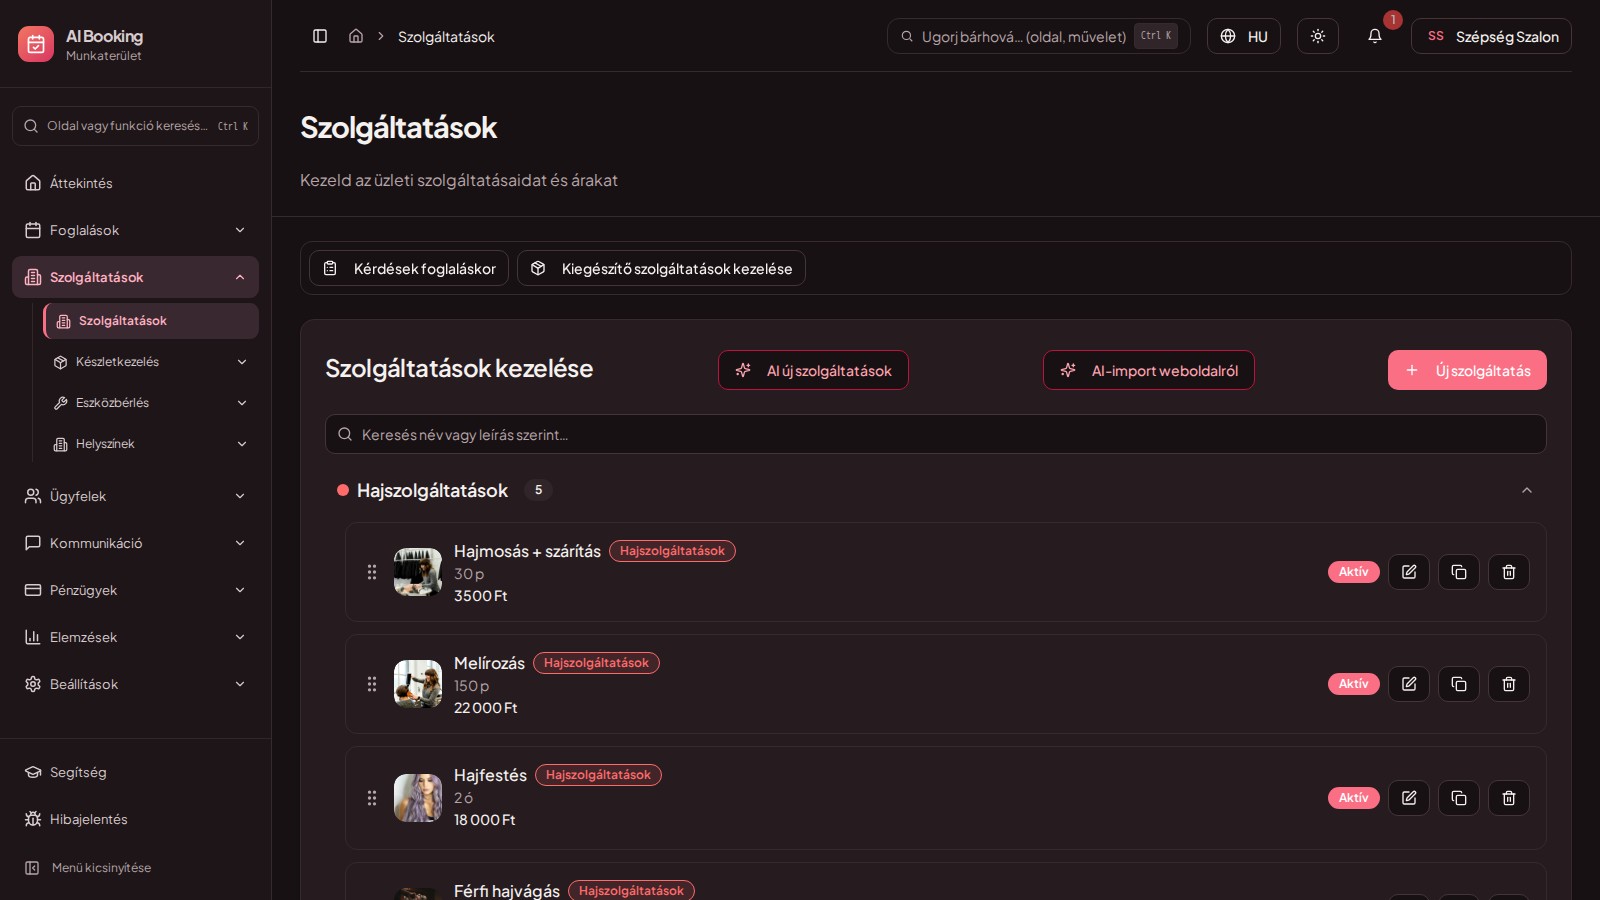Viewport: 1600px width, 900px height.
Task: Duplicate the Melírozás service
Action: [x=1459, y=684]
